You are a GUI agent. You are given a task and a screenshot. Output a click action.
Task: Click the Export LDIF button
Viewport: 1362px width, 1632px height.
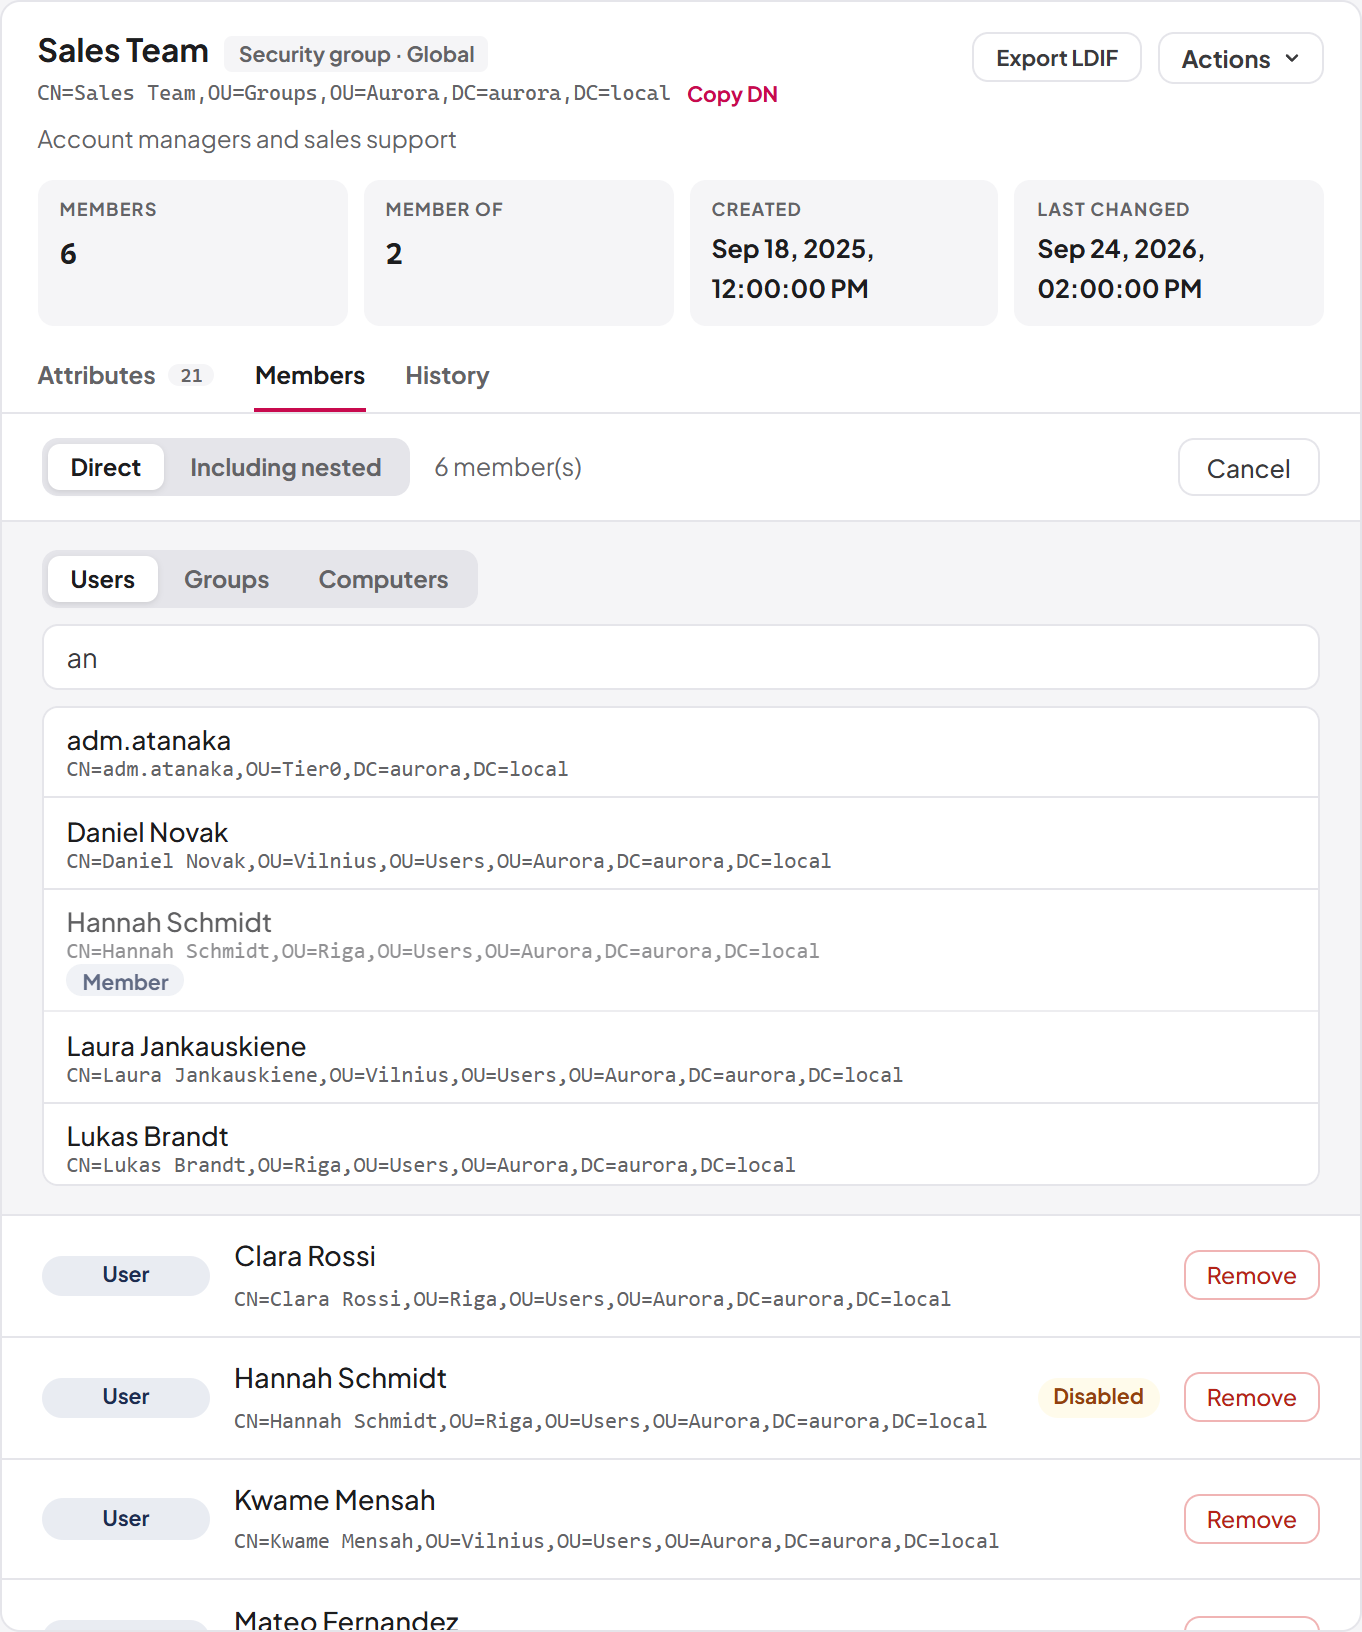click(1056, 59)
